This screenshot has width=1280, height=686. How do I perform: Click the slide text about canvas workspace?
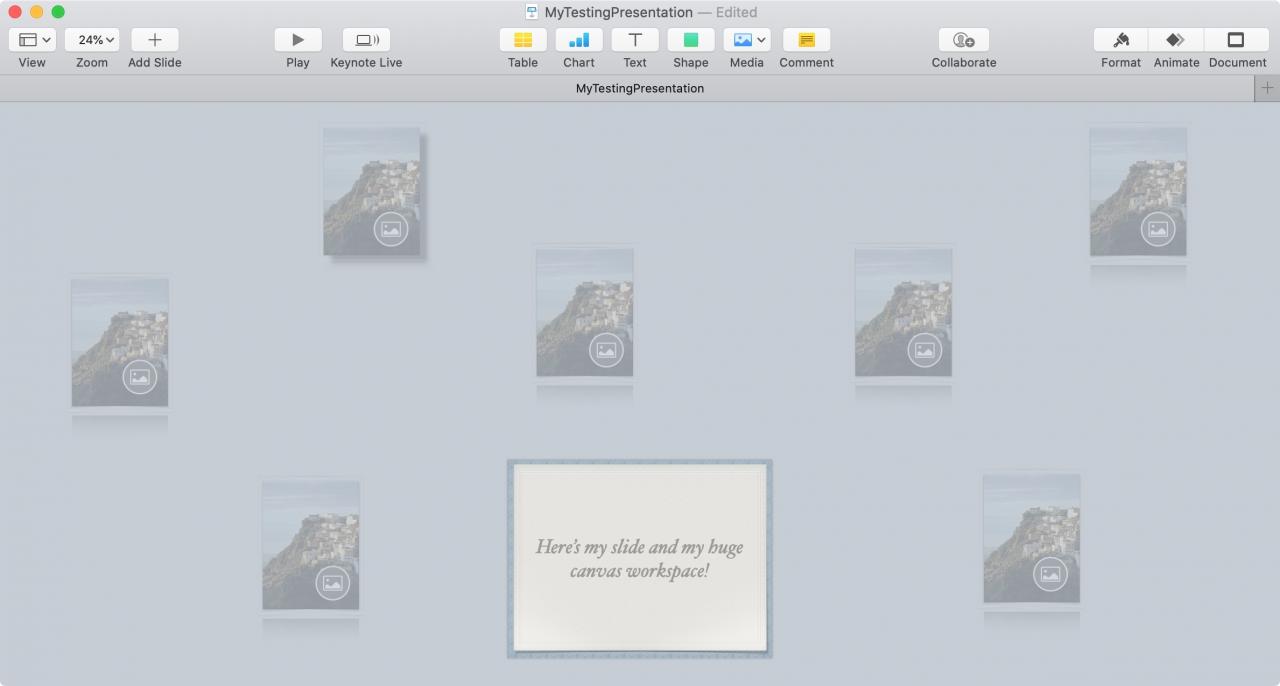pos(639,559)
